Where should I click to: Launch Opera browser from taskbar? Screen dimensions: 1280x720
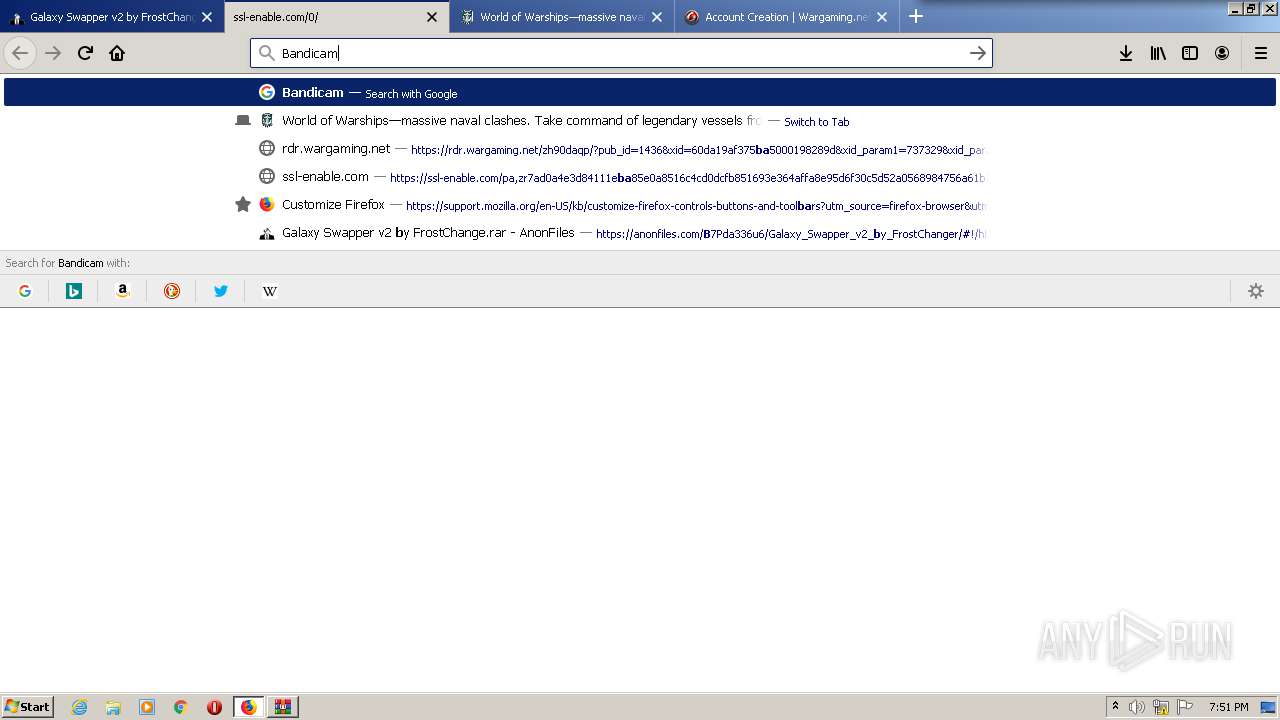point(214,707)
